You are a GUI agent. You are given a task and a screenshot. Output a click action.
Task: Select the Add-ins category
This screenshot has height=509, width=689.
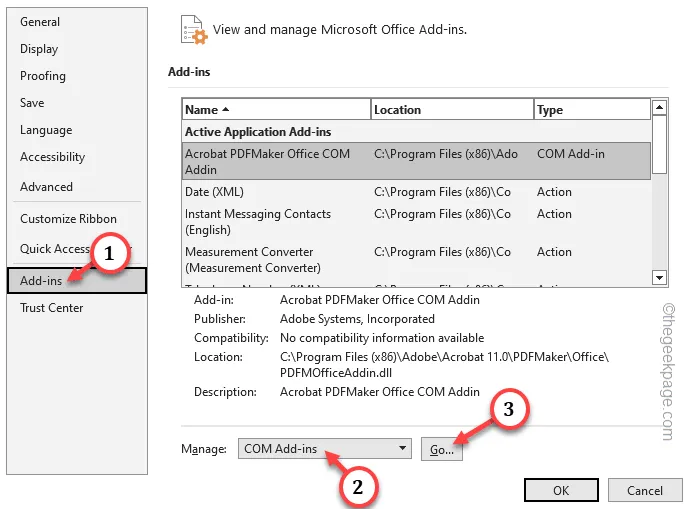(77, 280)
